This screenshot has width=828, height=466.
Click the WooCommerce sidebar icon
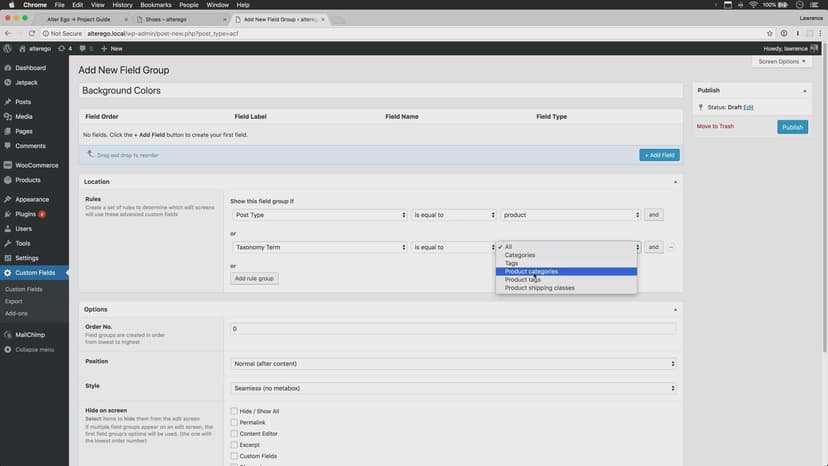click(8, 165)
